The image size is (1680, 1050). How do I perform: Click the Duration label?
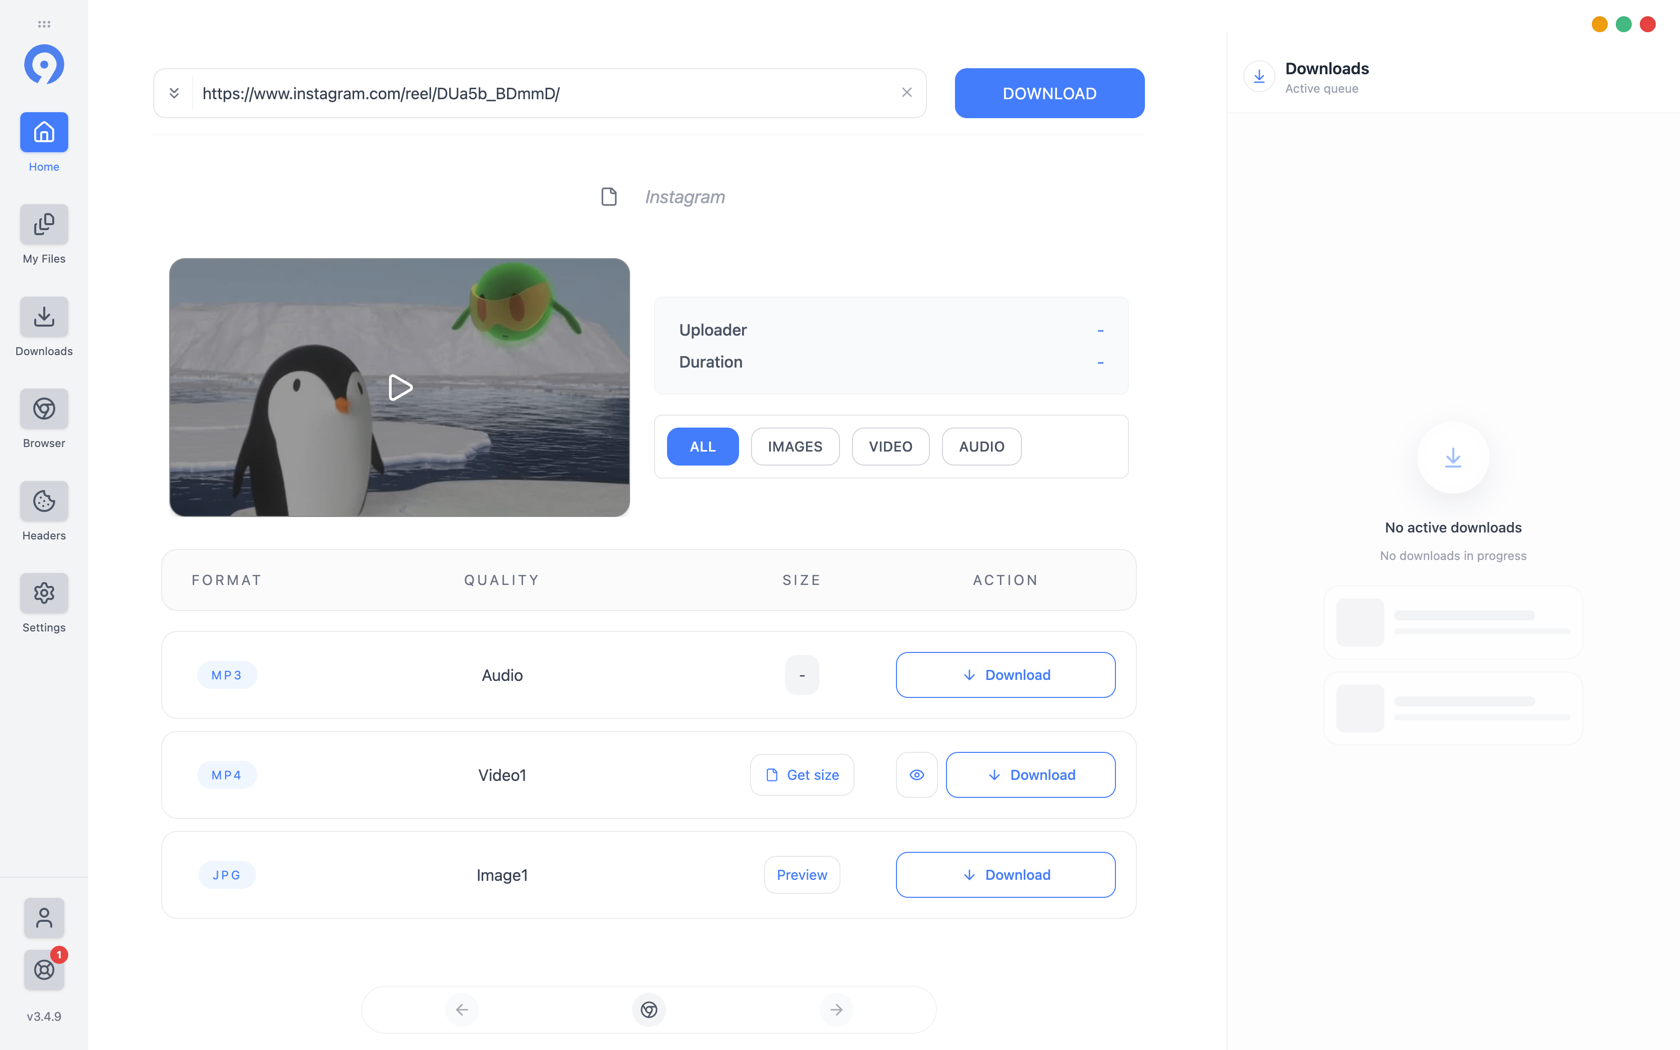click(x=711, y=362)
